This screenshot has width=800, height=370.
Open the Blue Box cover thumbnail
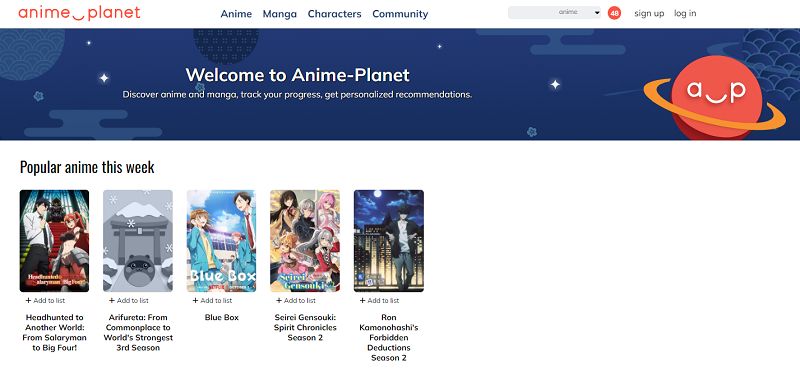(221, 241)
